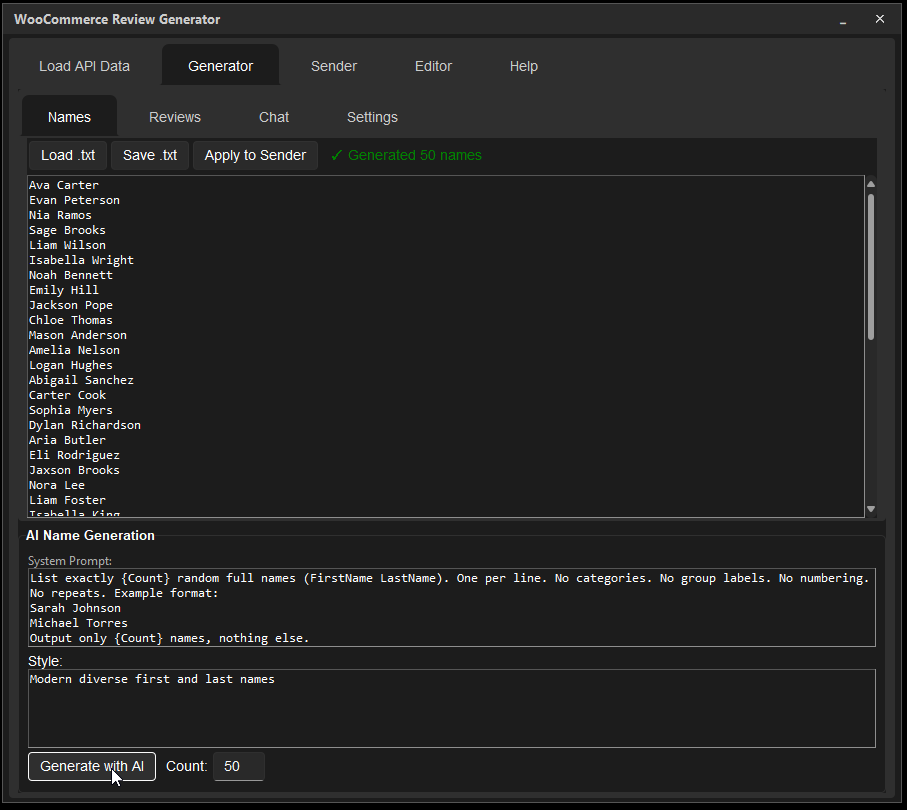907x810 pixels.
Task: Open the Settings sub-tab
Action: click(372, 117)
